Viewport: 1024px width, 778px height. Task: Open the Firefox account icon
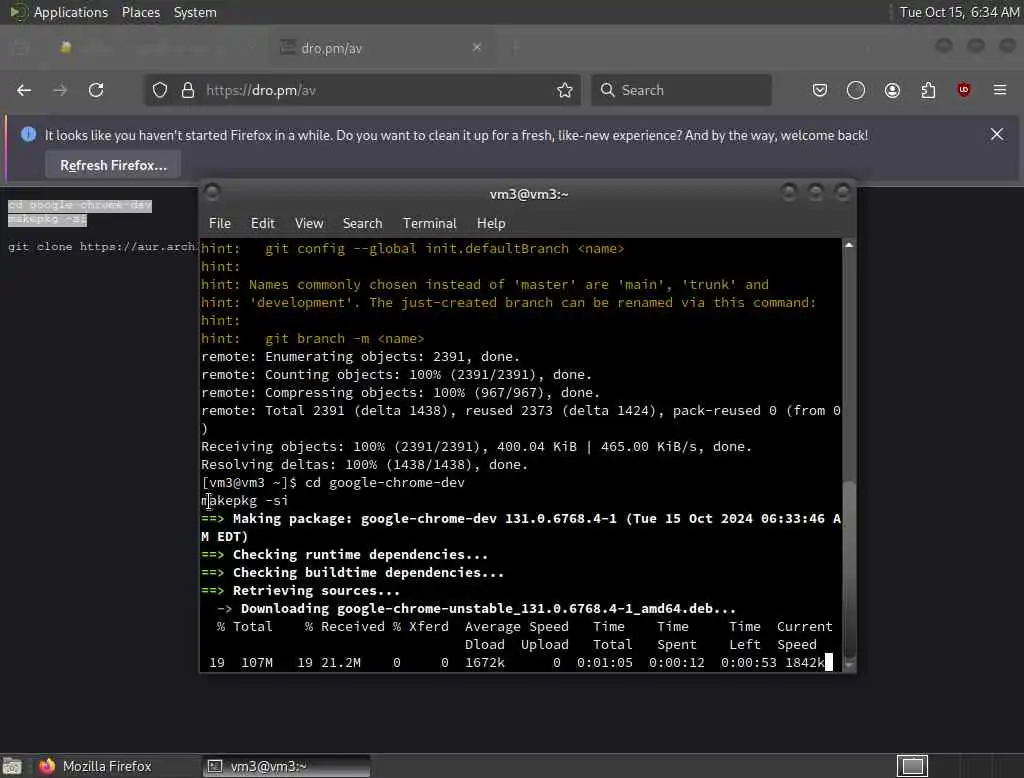(892, 90)
